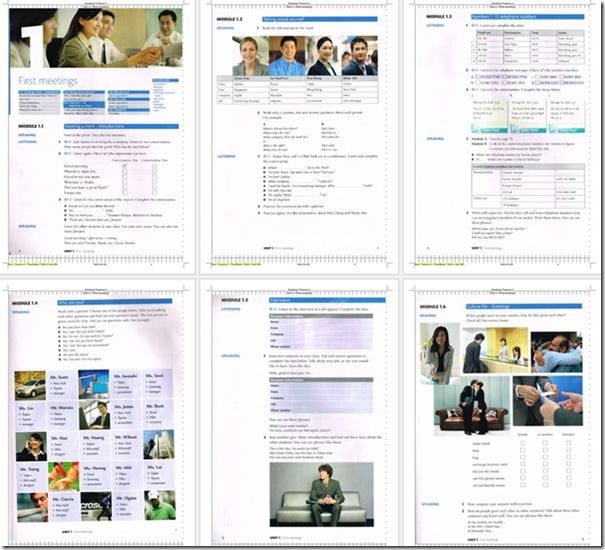Viewport: 605px width, 550px height.
Task: Select the 'Ms. Iwasaki' card
Action: [x=126, y=385]
